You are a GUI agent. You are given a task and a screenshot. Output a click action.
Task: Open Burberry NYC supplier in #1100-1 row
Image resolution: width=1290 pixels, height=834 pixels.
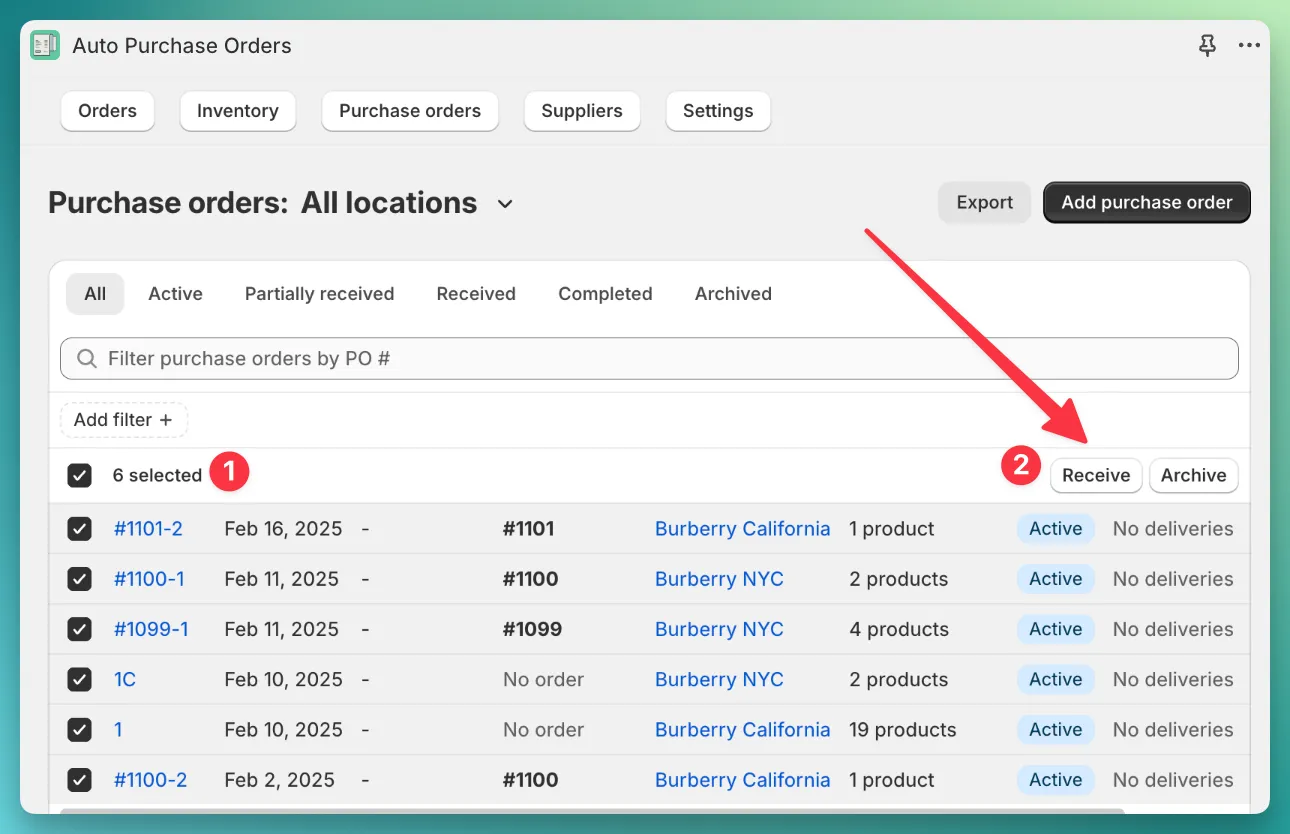click(x=719, y=579)
